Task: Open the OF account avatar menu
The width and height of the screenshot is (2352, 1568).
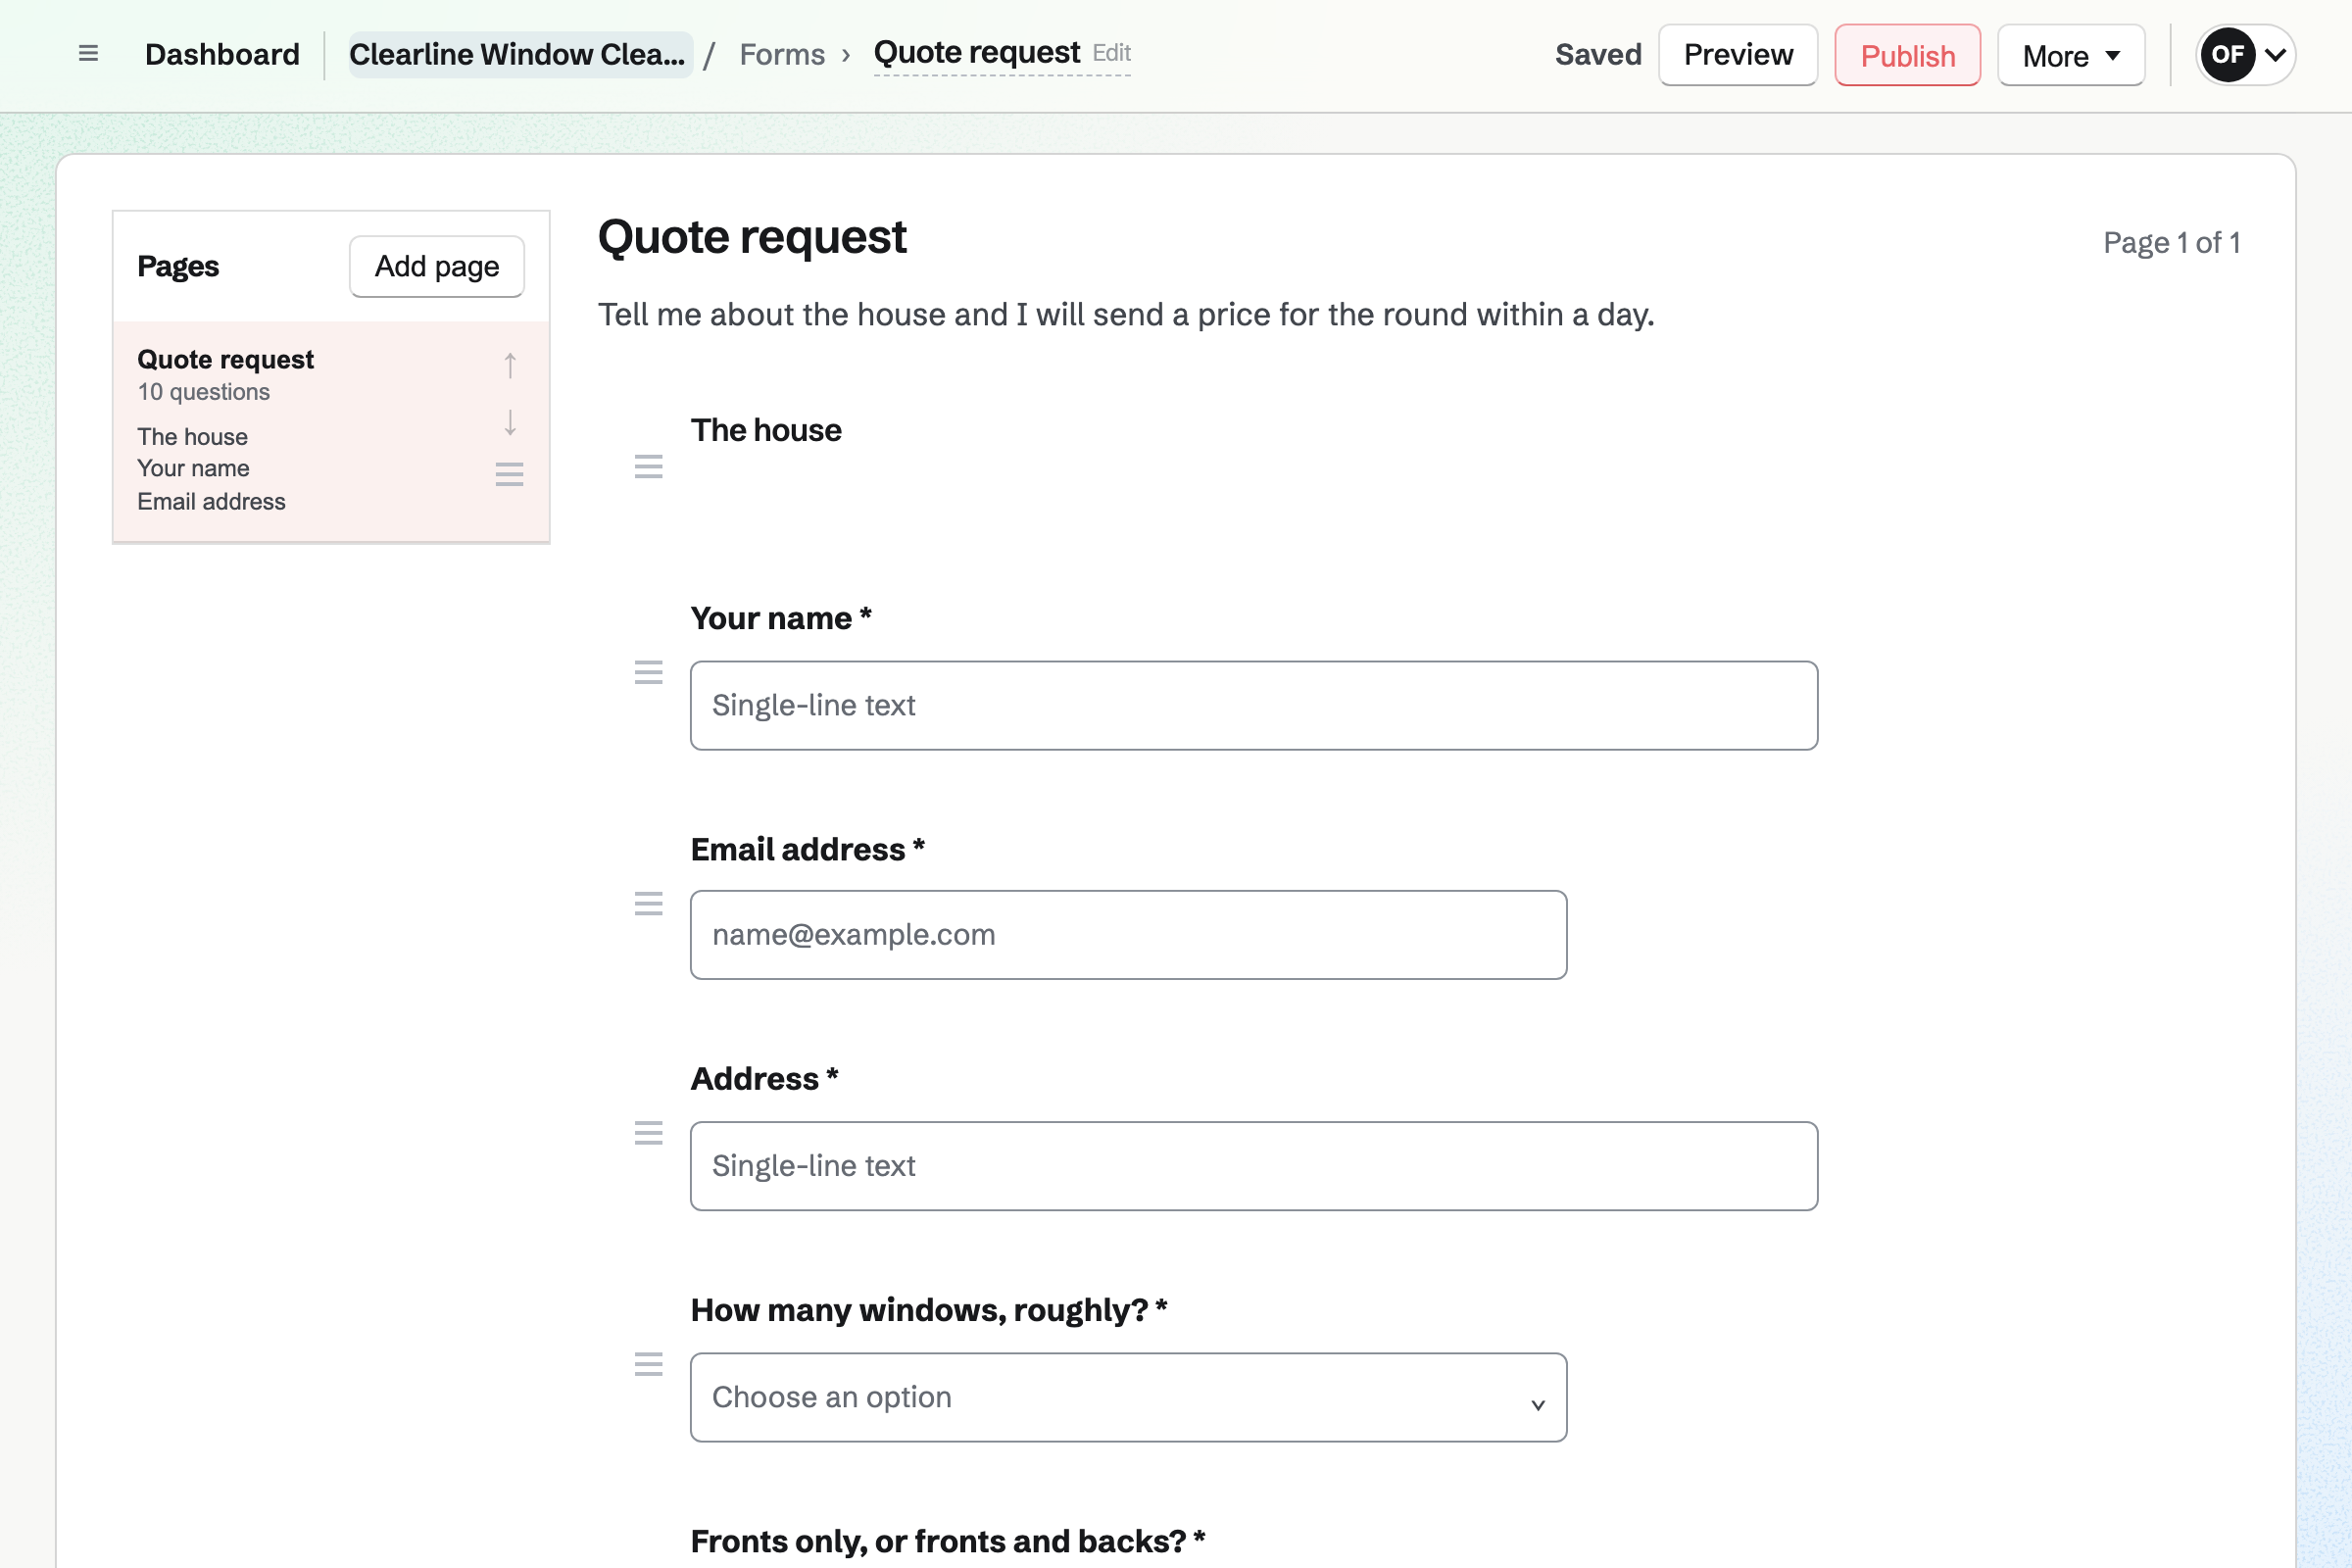Action: tap(2245, 55)
